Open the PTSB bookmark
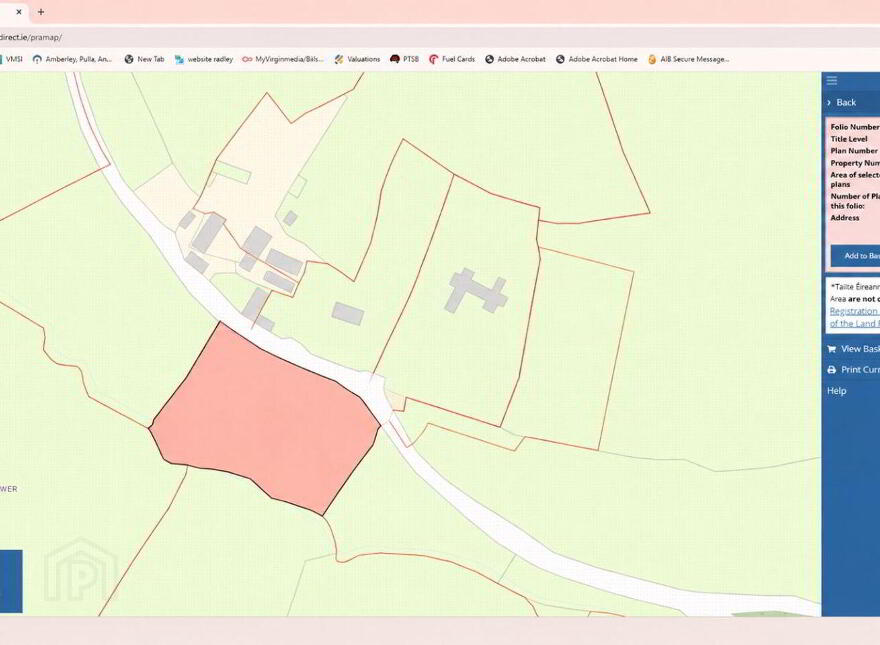Screen dimensions: 880x645 [x=404, y=59]
